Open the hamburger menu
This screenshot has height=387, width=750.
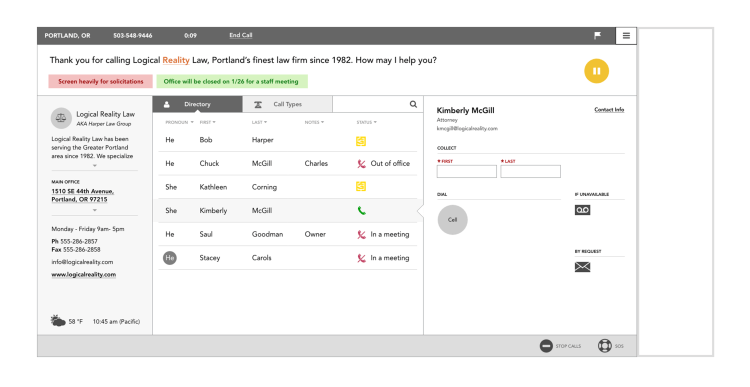click(x=626, y=35)
